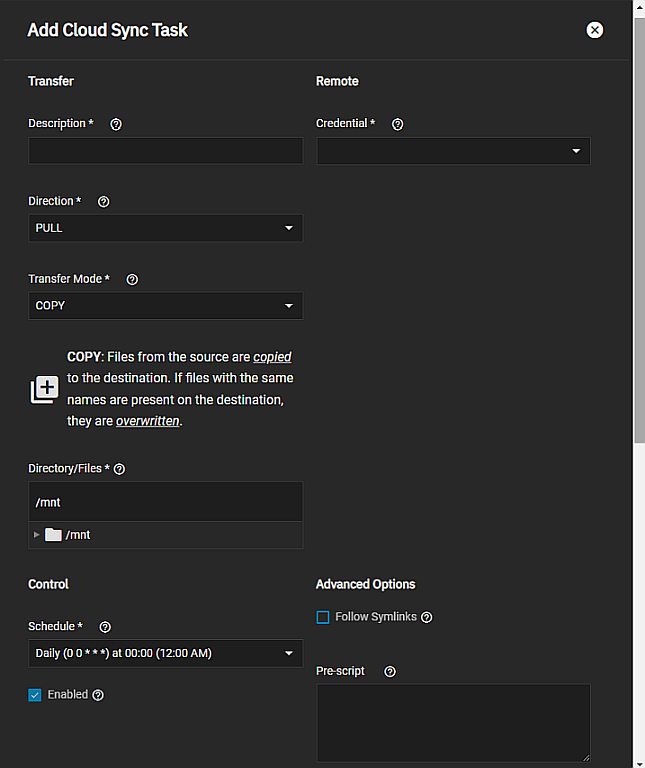Click into the Description text field
The width and height of the screenshot is (645, 768).
point(165,151)
